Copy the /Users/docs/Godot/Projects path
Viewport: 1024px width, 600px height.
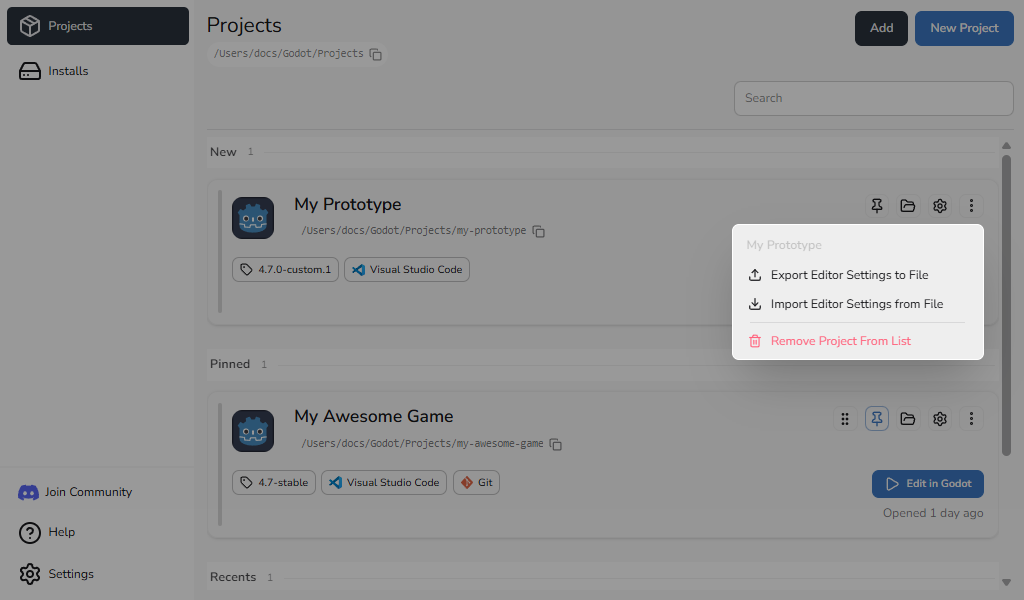point(376,54)
